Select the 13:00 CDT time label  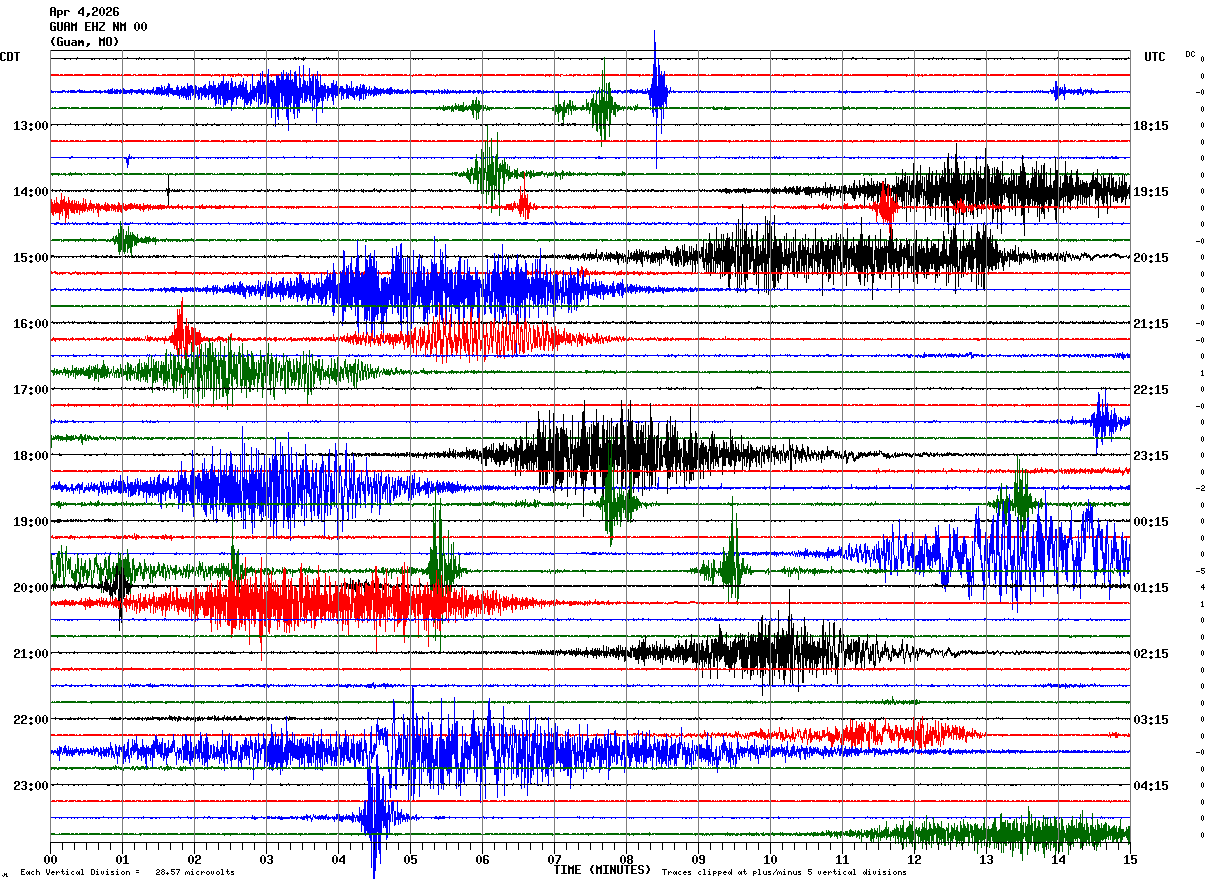(x=31, y=126)
